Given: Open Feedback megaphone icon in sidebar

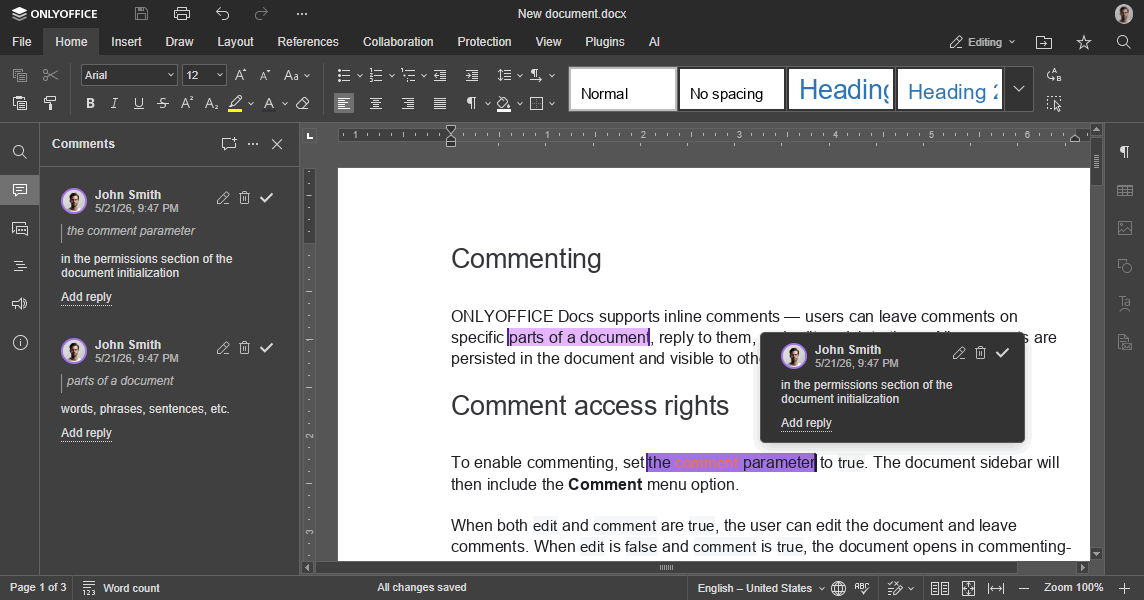Looking at the screenshot, I should pos(20,304).
